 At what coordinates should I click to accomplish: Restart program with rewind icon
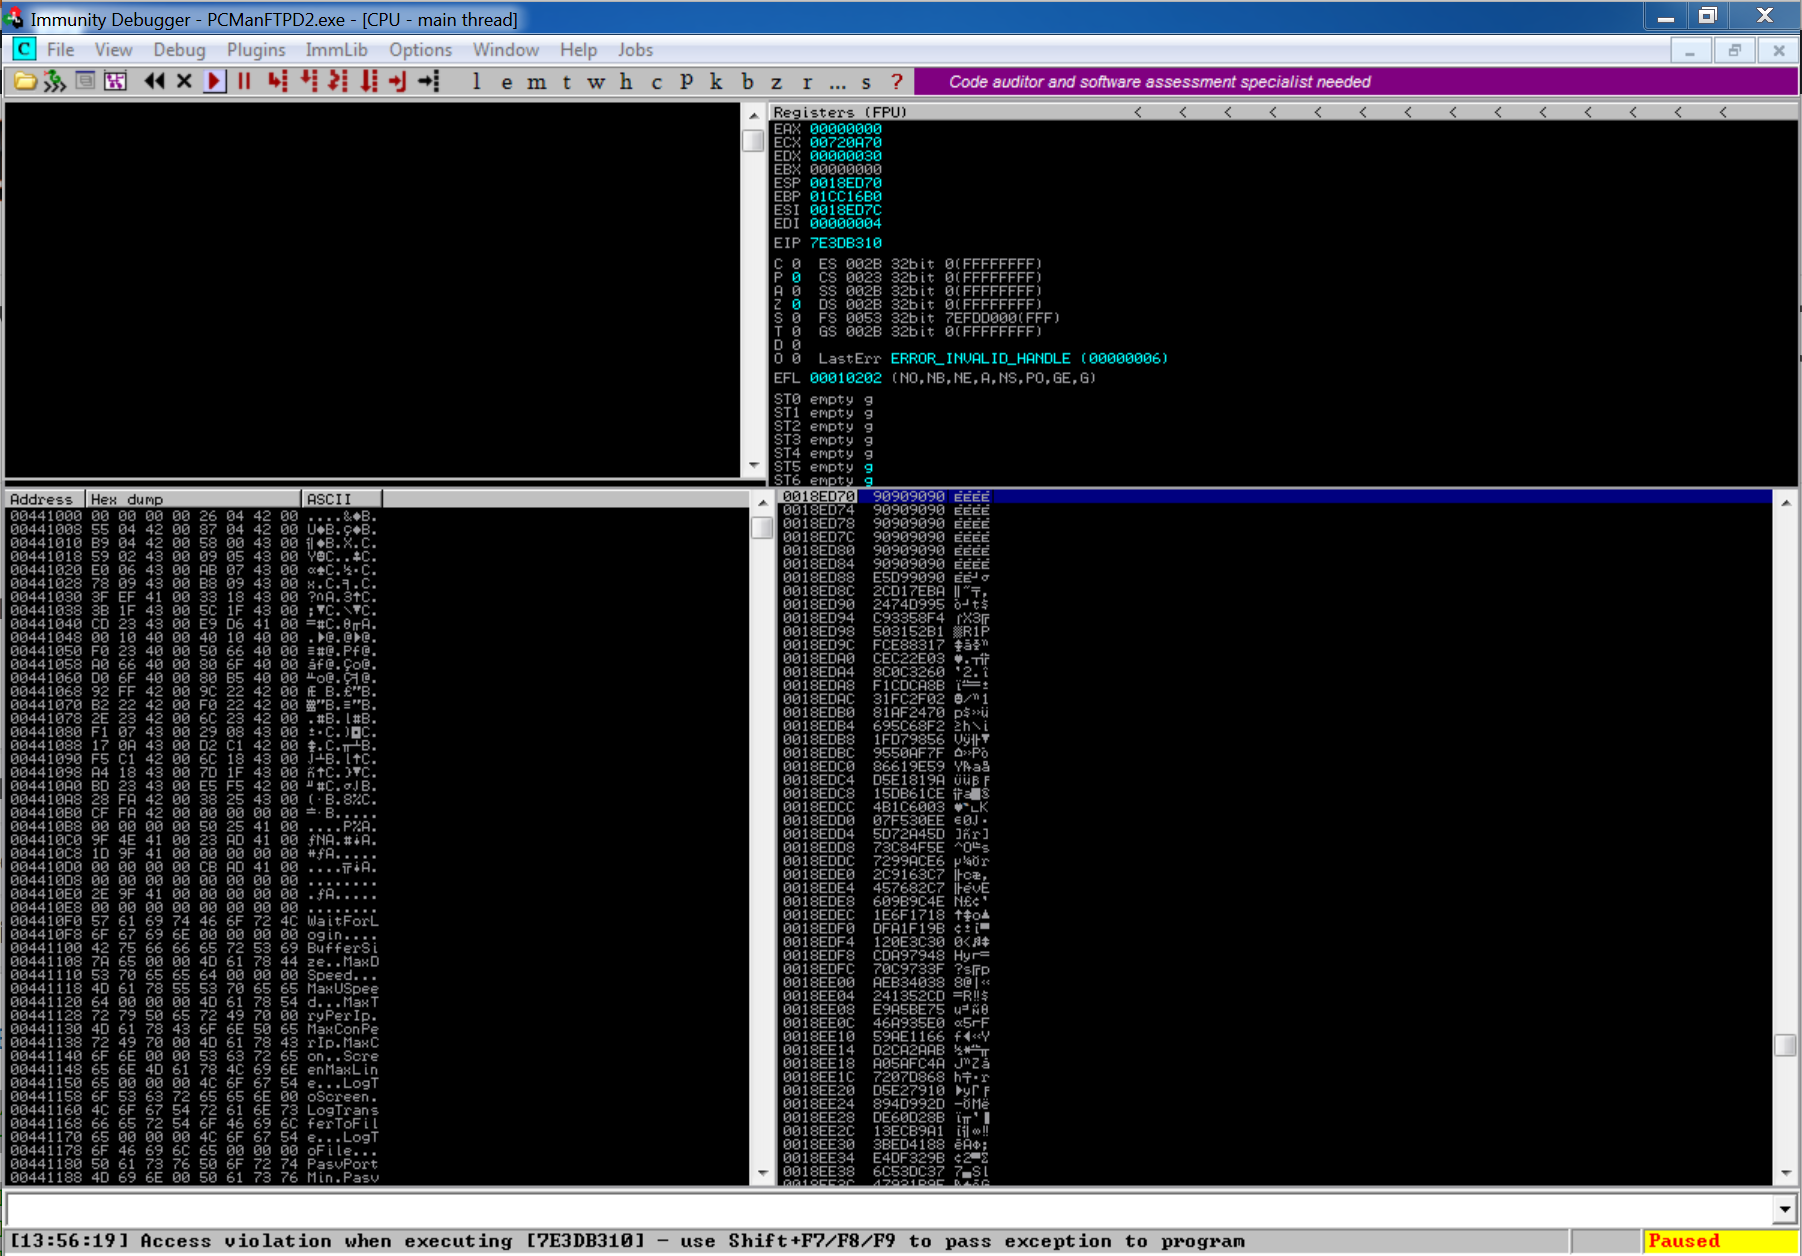[154, 82]
